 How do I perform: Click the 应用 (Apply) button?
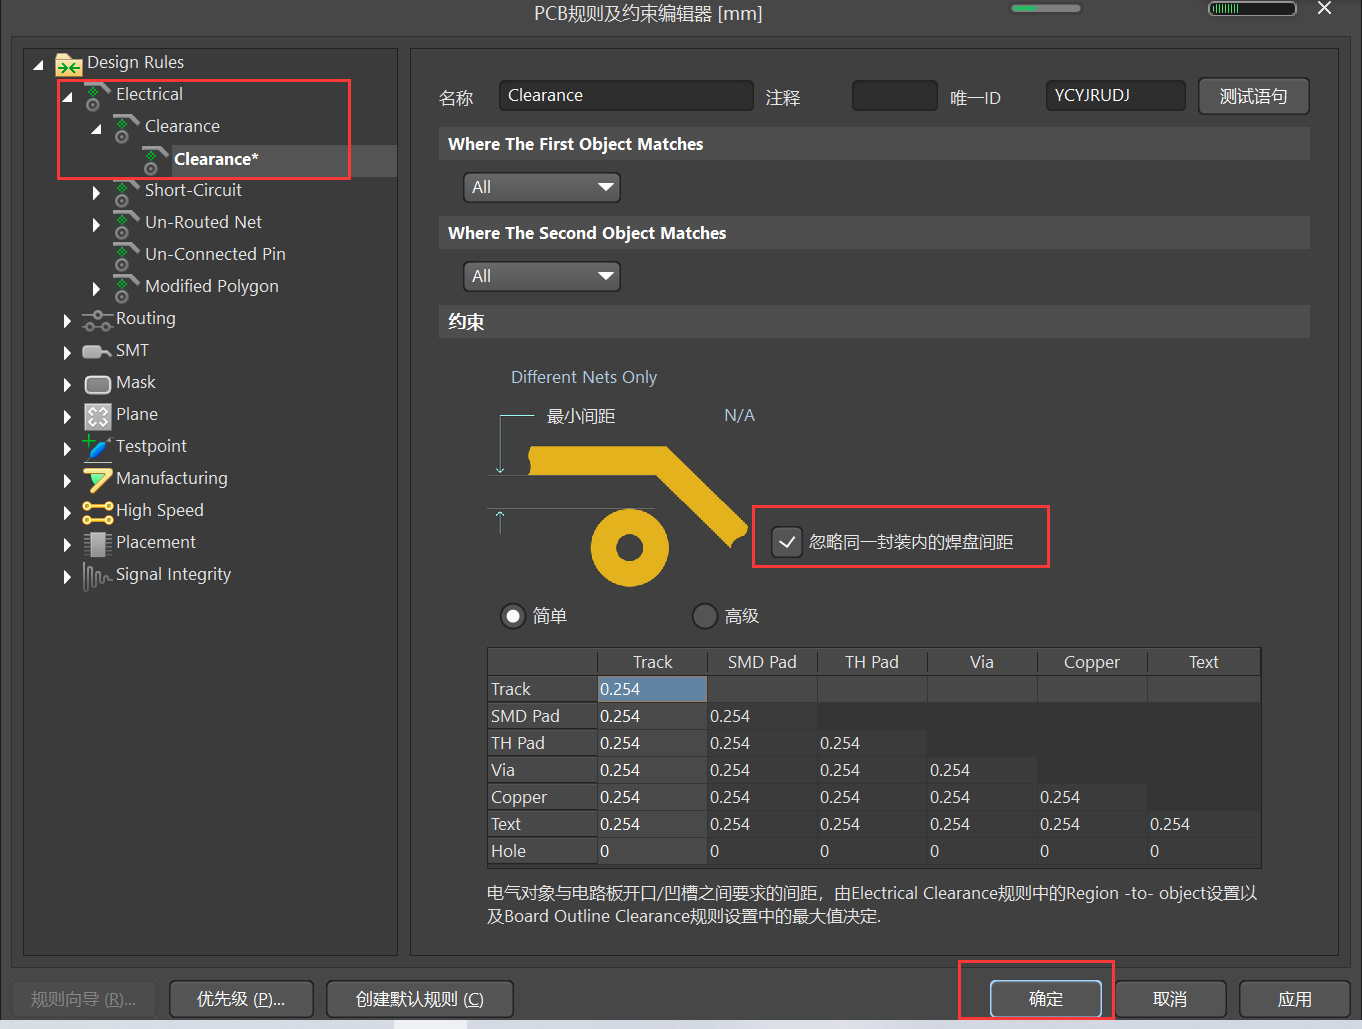point(1295,999)
